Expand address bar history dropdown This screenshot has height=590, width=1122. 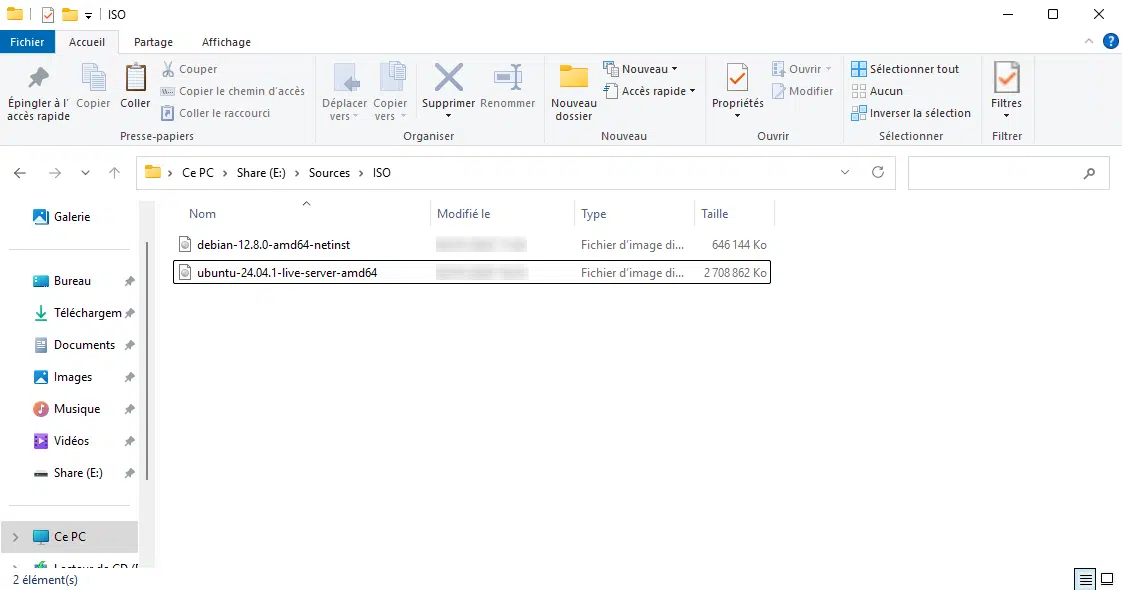click(x=845, y=172)
